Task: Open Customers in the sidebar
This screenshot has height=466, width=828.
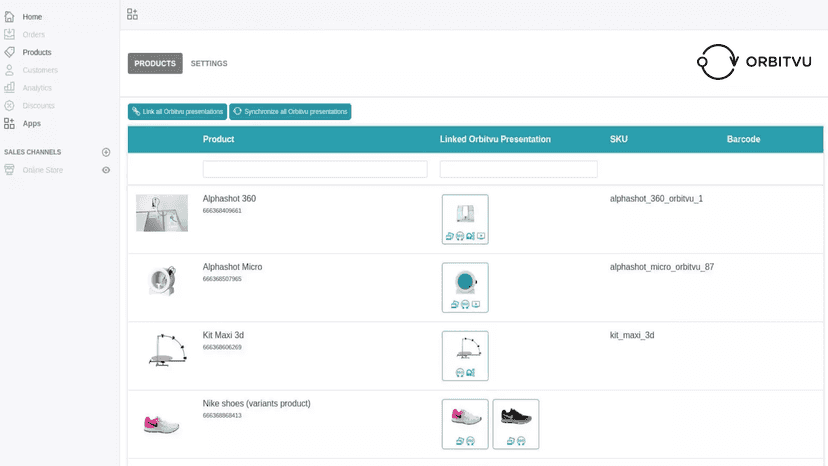Action: point(40,70)
